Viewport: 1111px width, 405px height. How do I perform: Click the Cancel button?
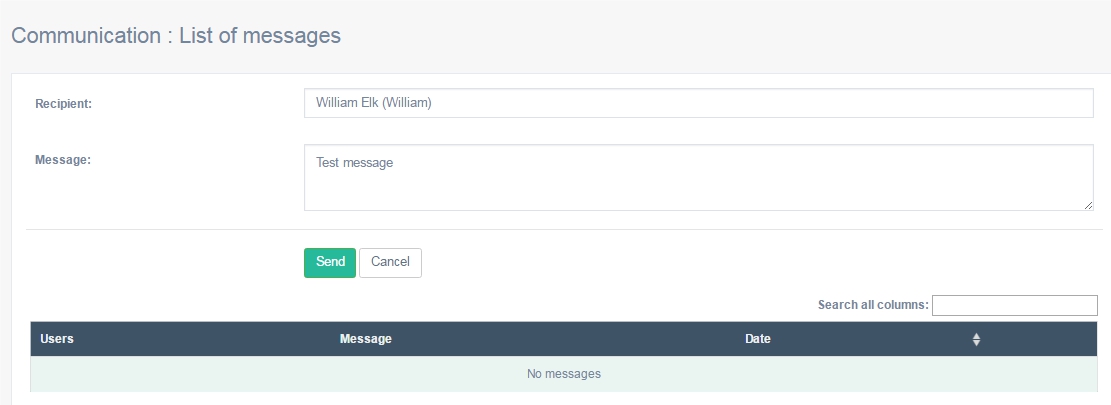tap(390, 263)
